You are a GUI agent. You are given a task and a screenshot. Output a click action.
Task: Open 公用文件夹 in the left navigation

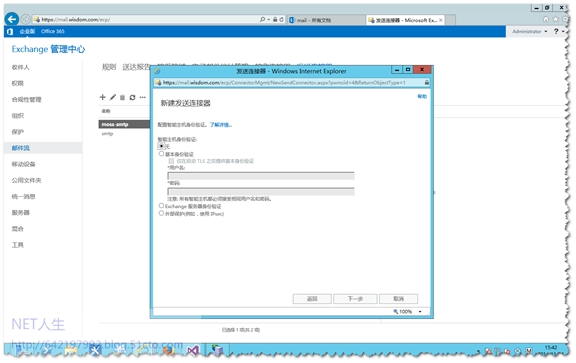tap(26, 180)
